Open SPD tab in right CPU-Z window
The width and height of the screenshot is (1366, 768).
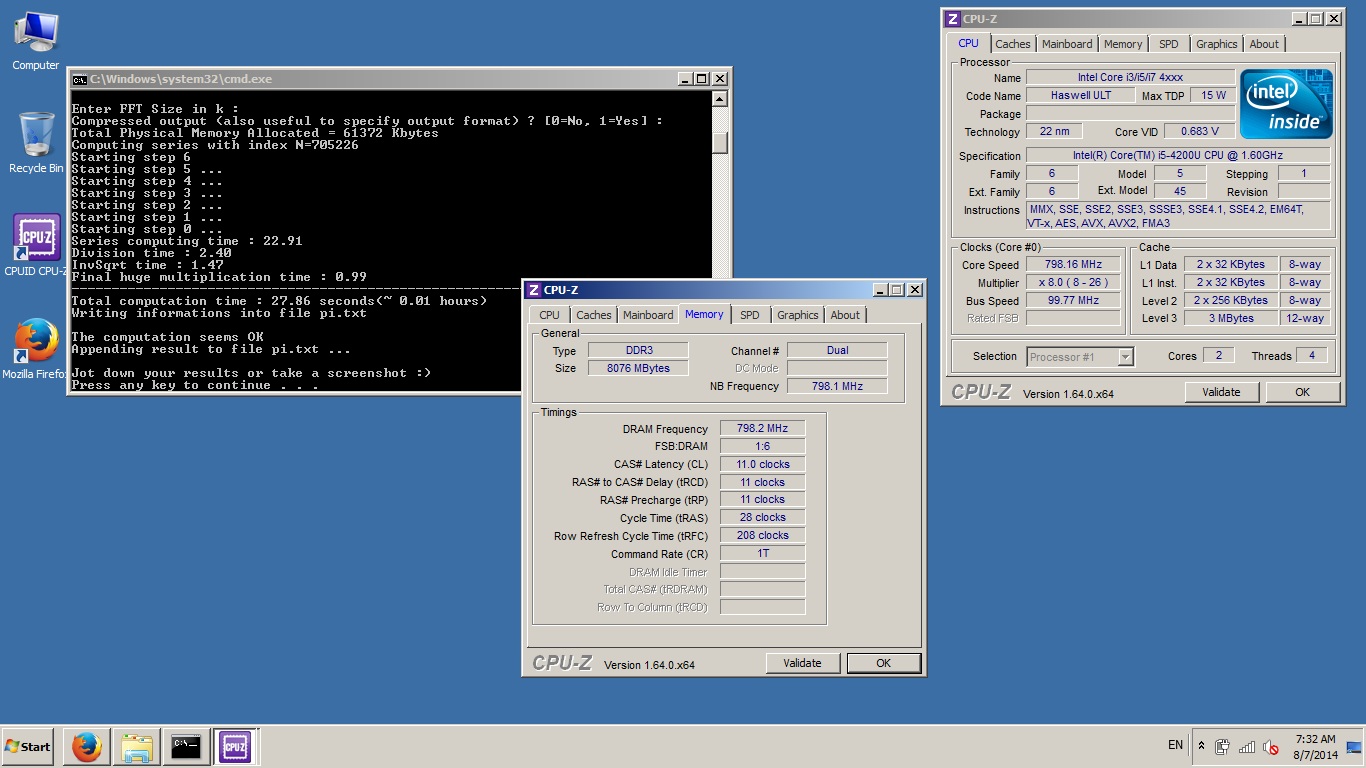(x=1168, y=44)
